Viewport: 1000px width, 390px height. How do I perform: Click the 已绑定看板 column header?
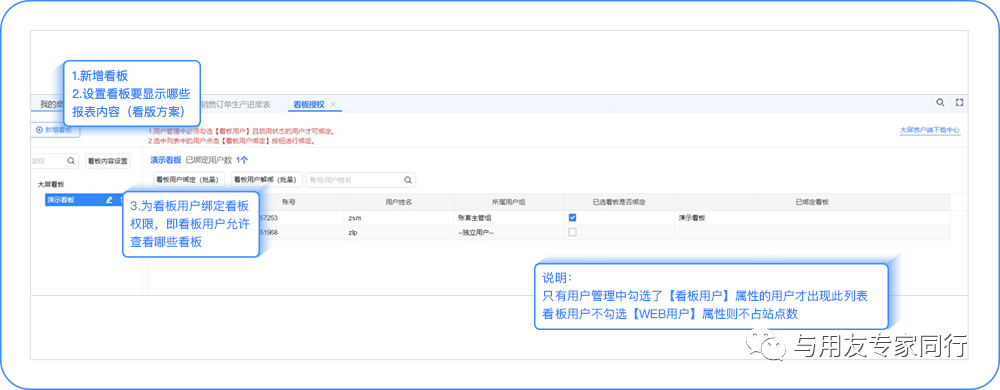812,202
